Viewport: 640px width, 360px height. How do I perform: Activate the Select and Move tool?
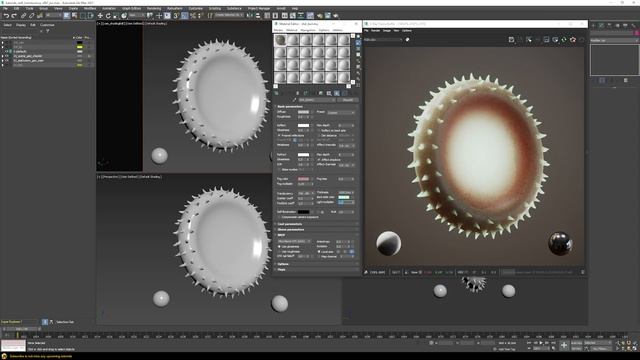[x=100, y=16]
